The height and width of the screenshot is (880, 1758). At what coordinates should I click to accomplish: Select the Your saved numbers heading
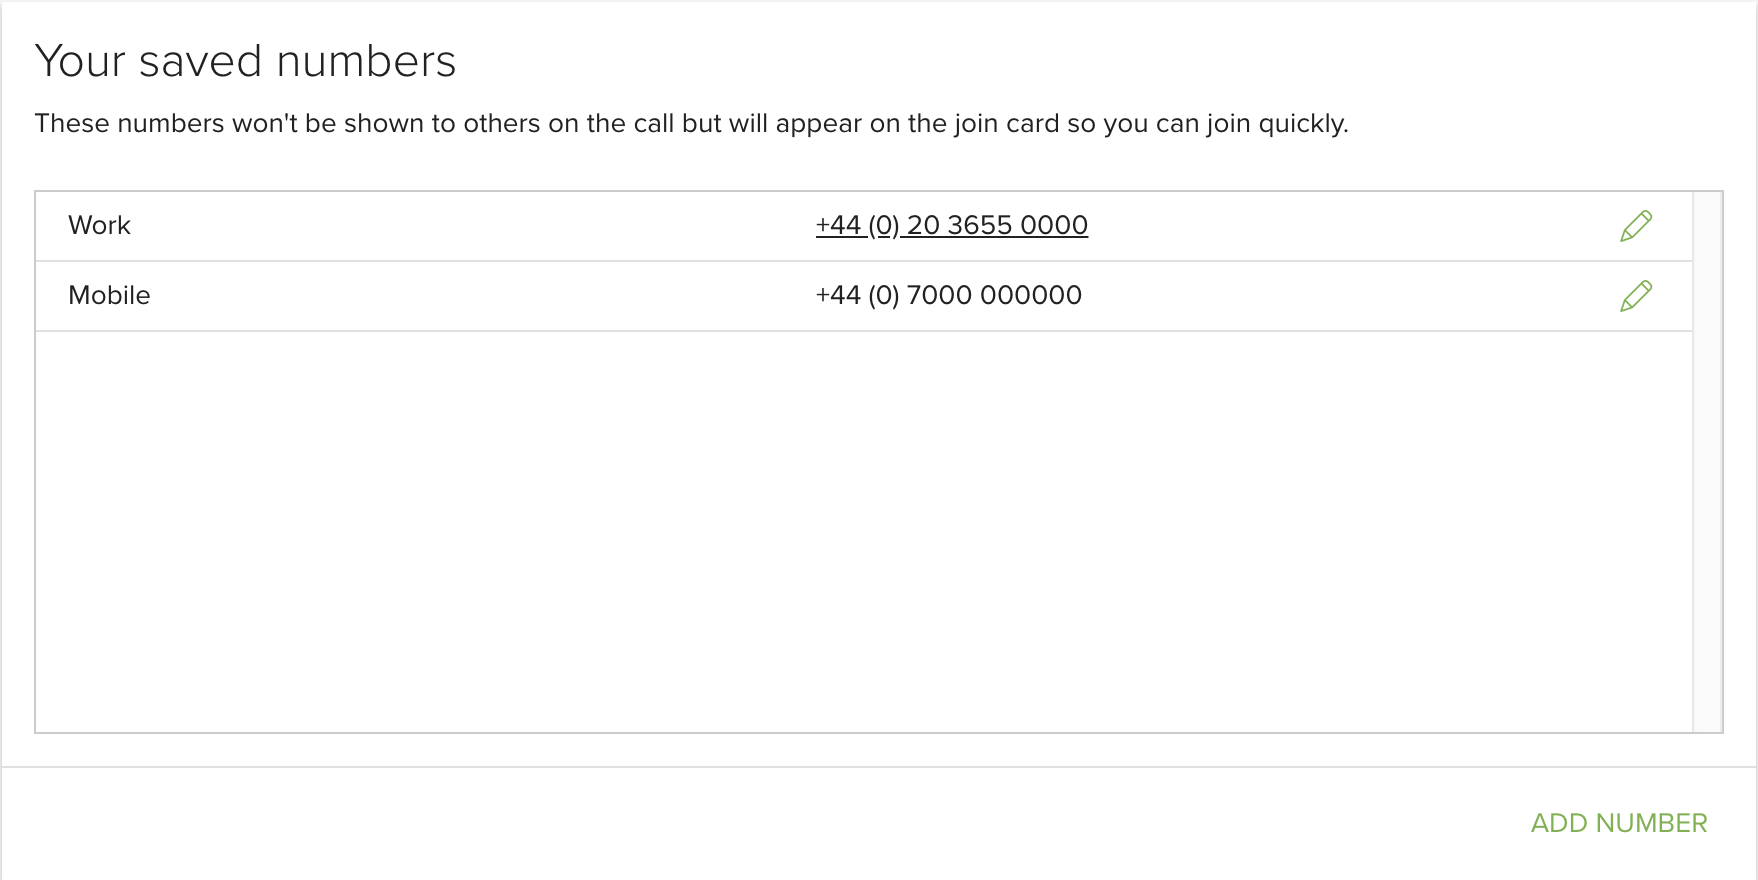246,60
